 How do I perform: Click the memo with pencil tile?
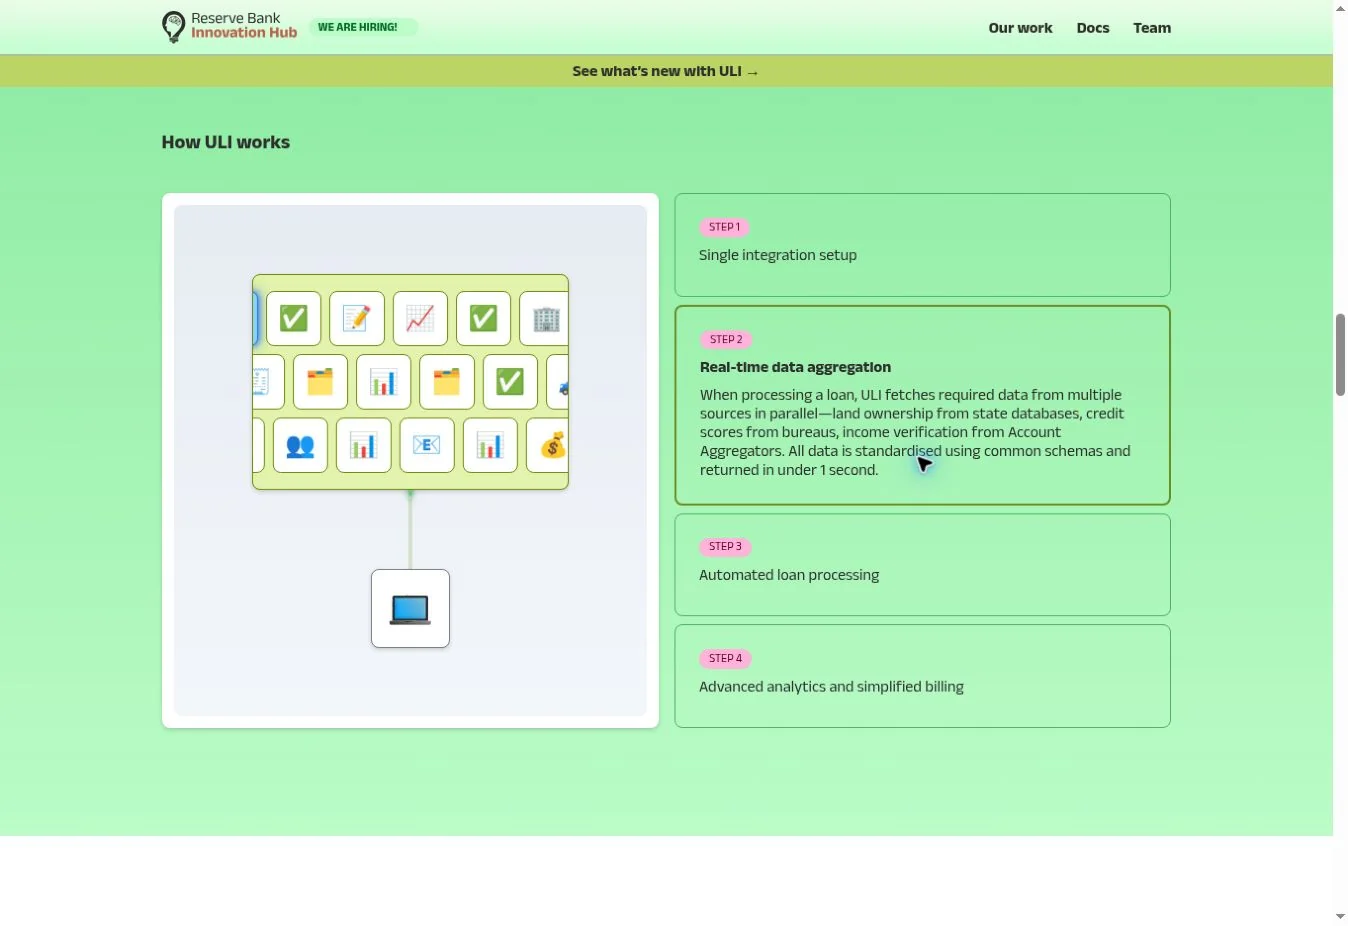(x=357, y=318)
